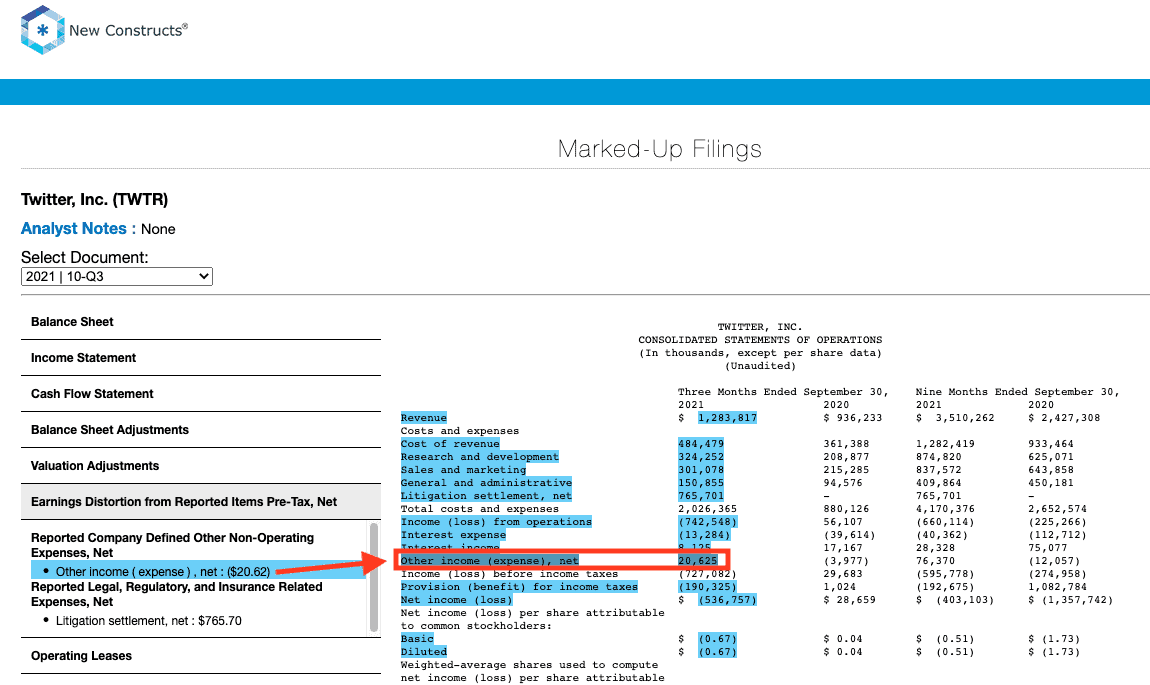Select the Litigation settlement, net : $765.70 list item
Screen dimensions: 1150x685
pyautogui.click(x=149, y=620)
